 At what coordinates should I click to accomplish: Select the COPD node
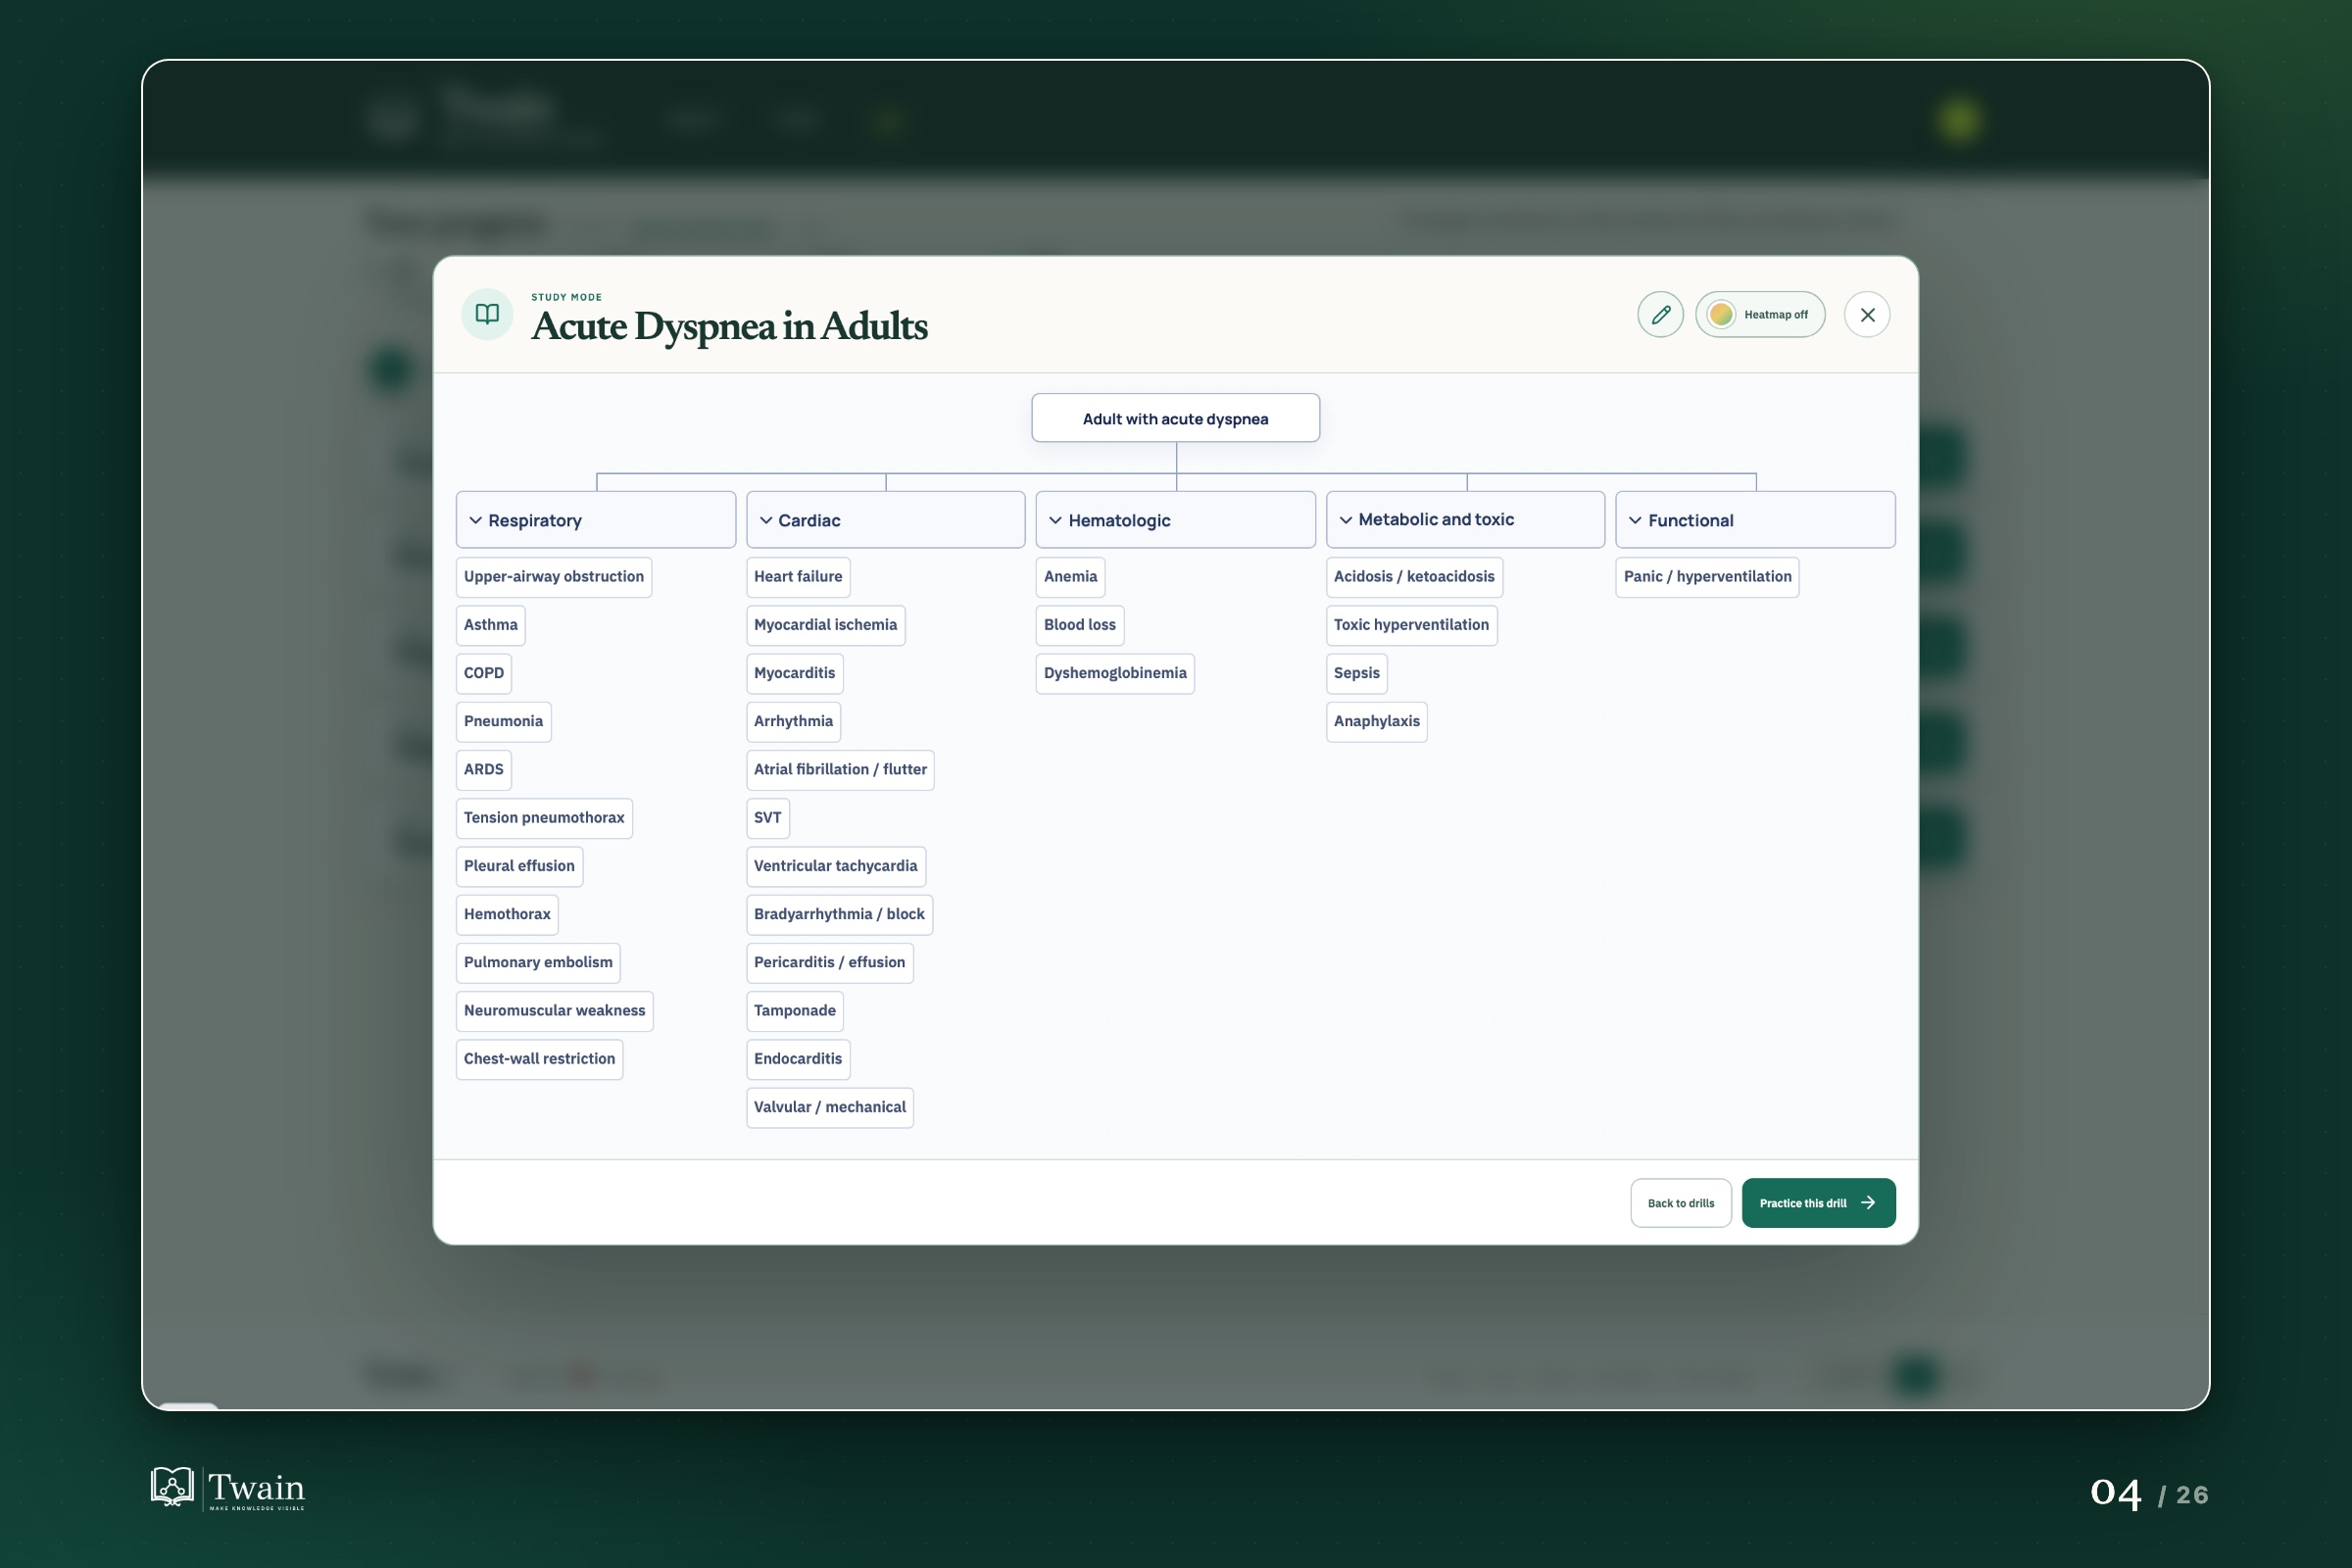484,673
